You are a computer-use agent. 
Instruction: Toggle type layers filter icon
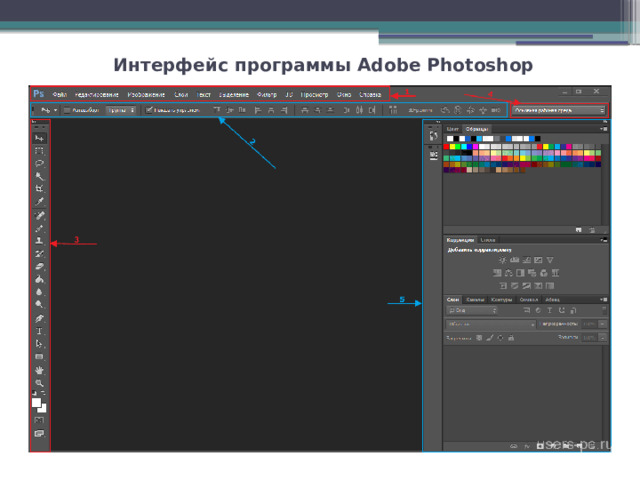550,311
